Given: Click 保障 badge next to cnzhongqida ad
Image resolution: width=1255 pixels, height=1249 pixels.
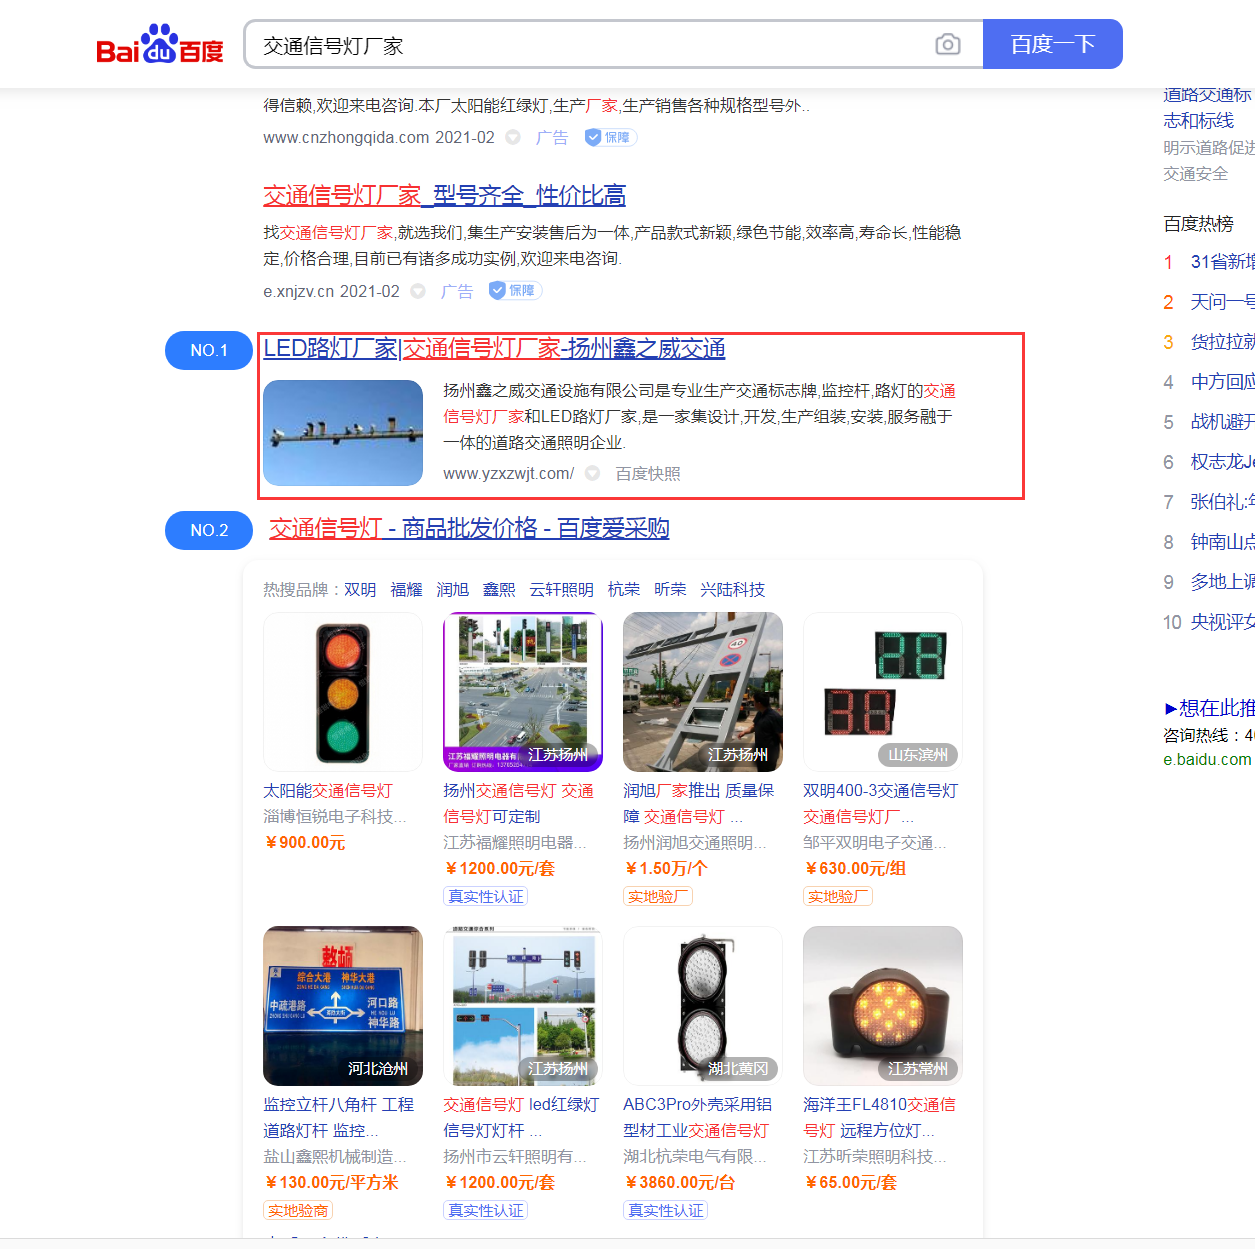Looking at the screenshot, I should tap(610, 137).
